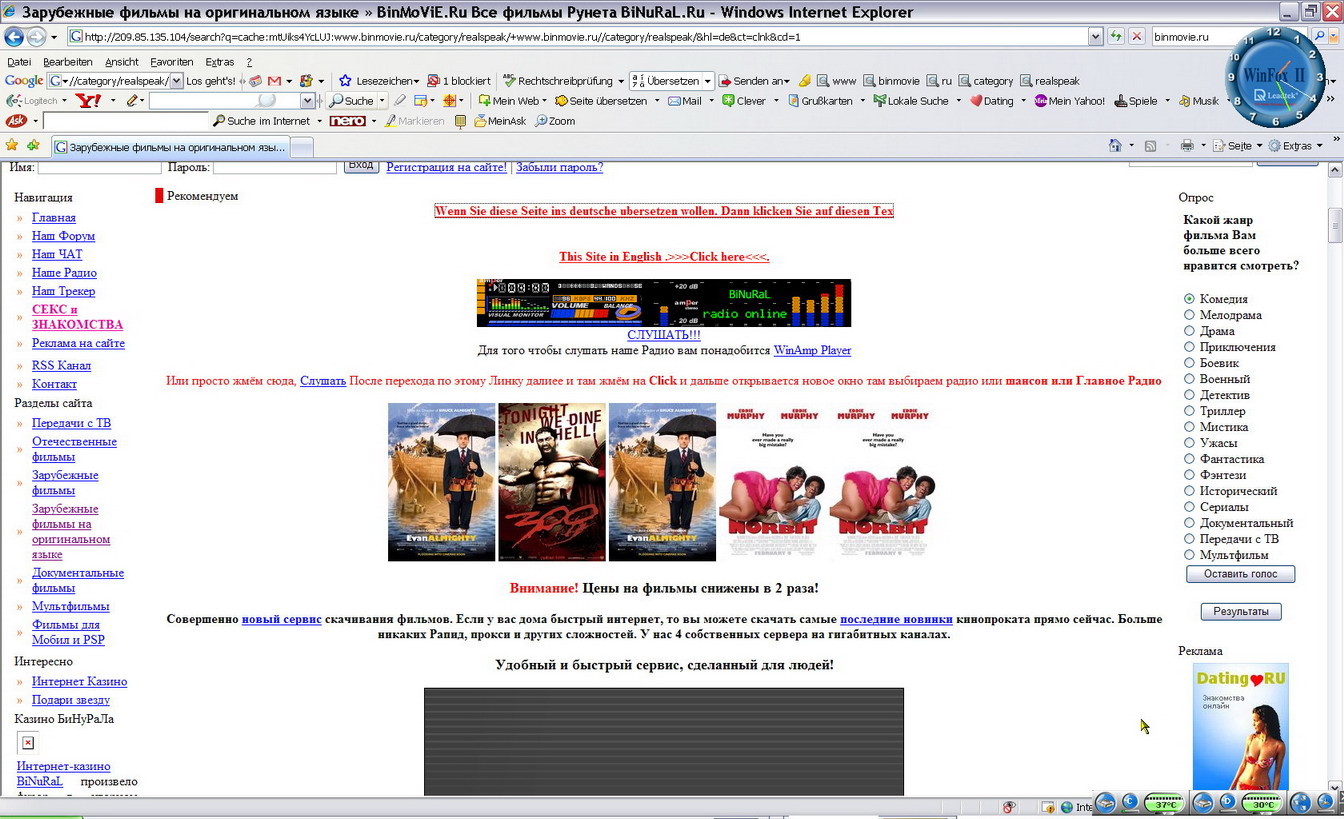Click the Ask toolbar search input field
This screenshot has height=819, width=1344.
pyautogui.click(x=126, y=121)
